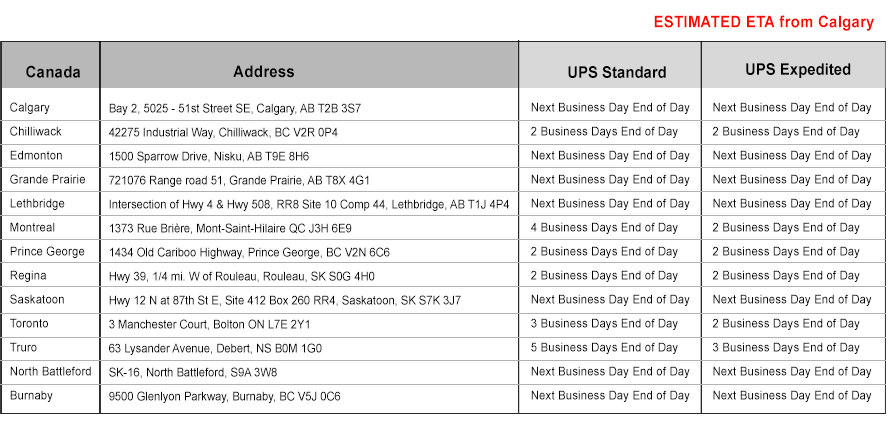Click the Burnaby Glenlyon Parkway address
The height and width of the screenshot is (425, 890).
point(224,396)
